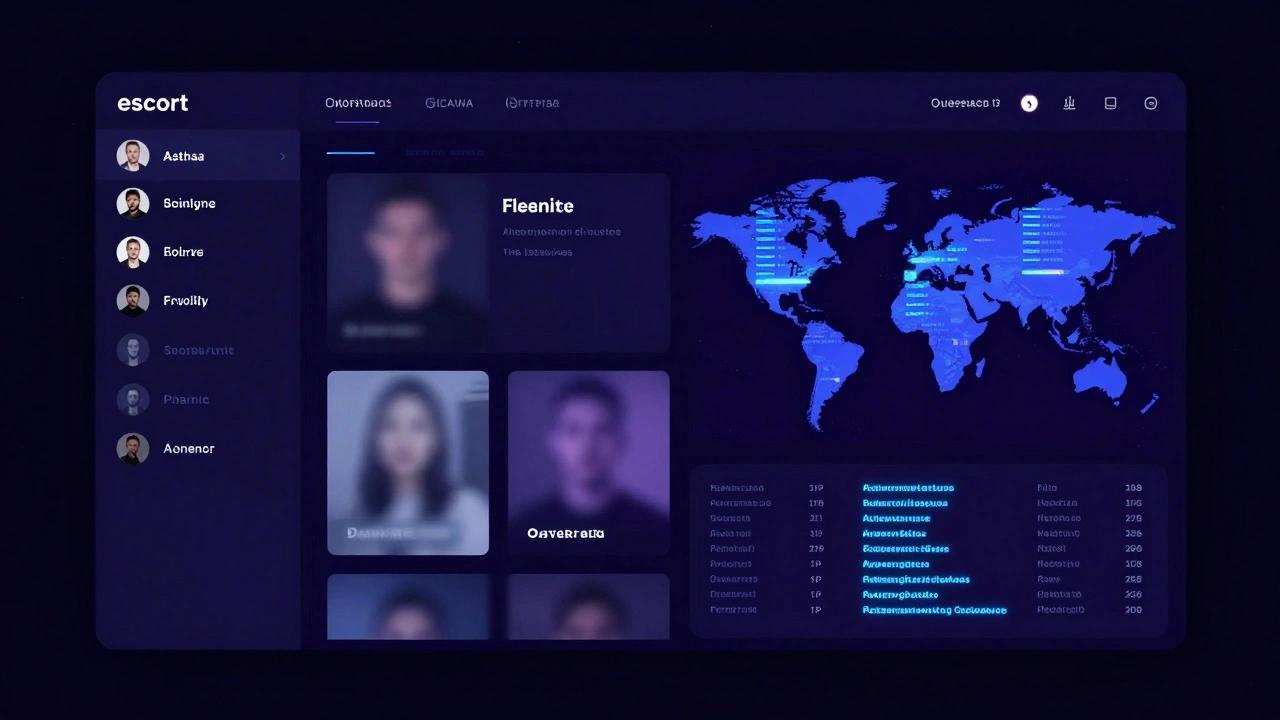Click the avatar icon next to Boinlyne
Image resolution: width=1280 pixels, height=720 pixels.
[x=133, y=203]
